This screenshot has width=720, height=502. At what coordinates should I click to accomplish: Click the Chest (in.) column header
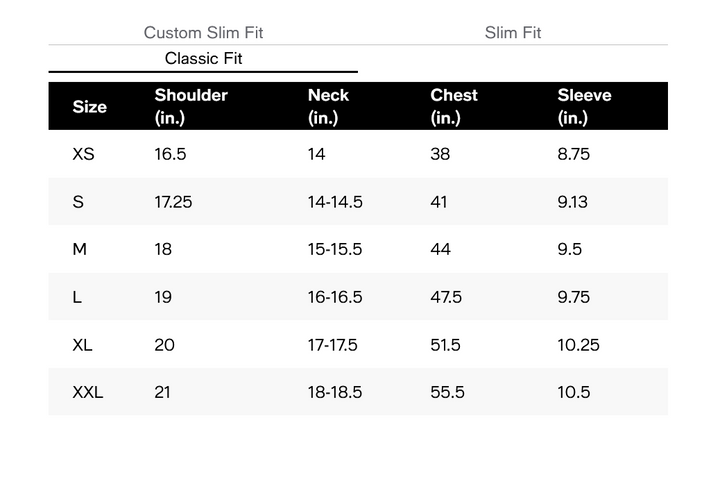coord(454,107)
